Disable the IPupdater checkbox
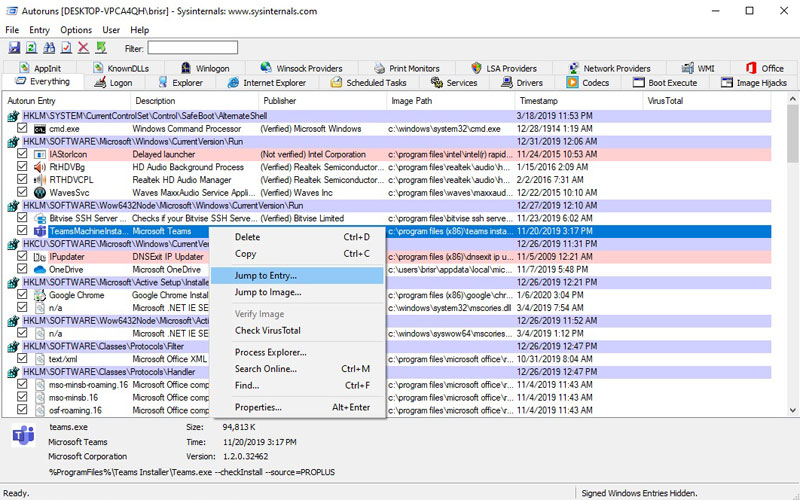This screenshot has height=500, width=800. (x=22, y=256)
